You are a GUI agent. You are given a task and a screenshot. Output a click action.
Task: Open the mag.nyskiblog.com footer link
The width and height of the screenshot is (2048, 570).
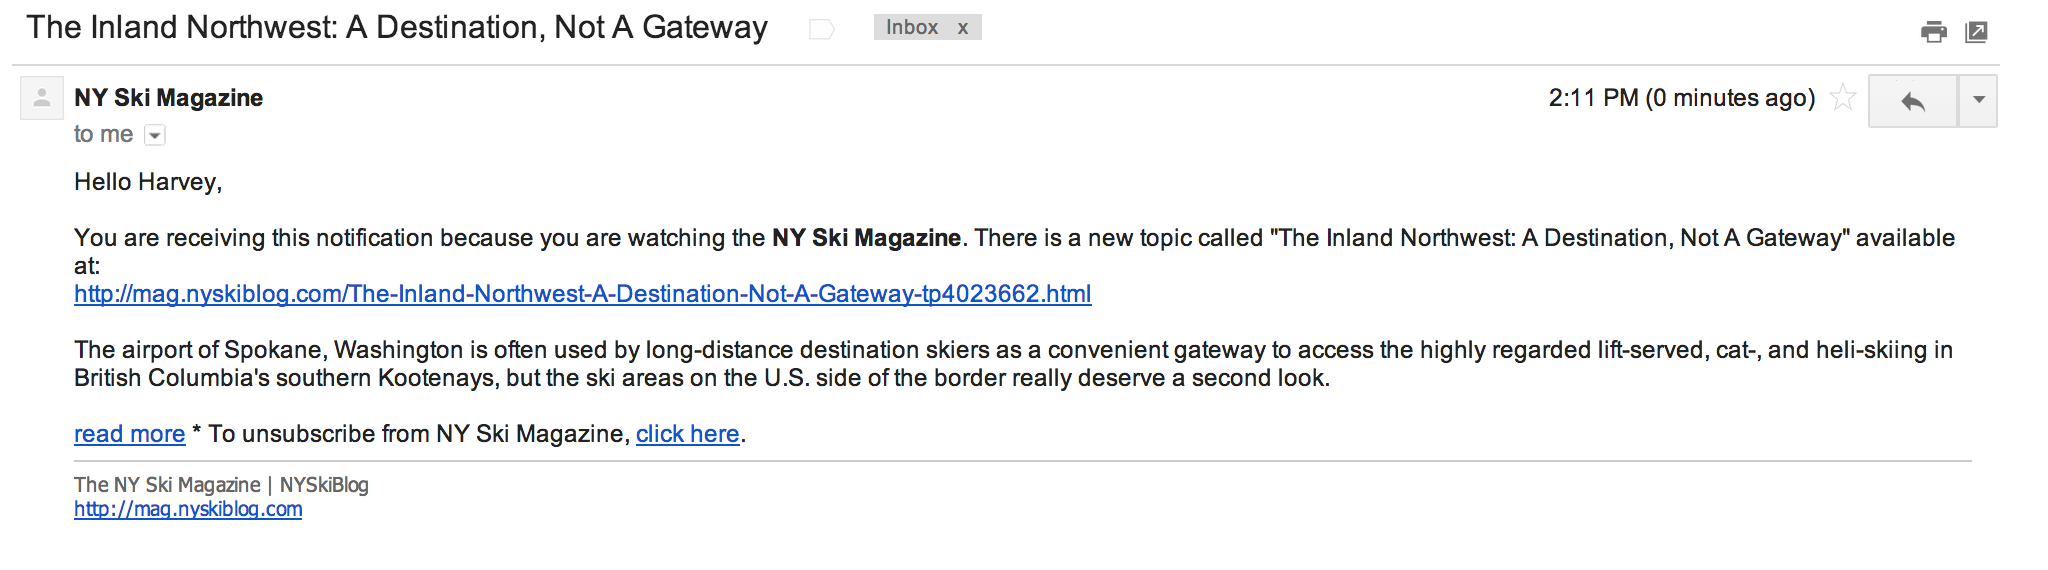188,509
